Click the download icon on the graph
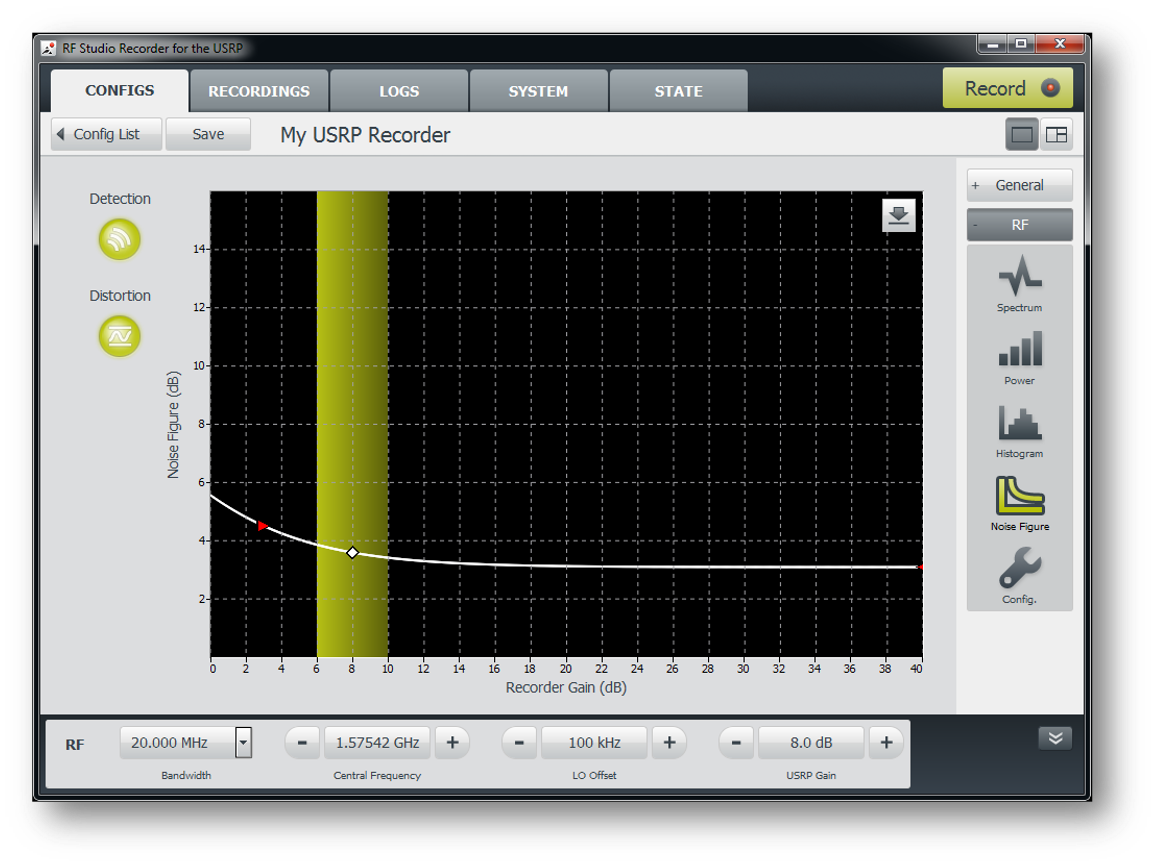This screenshot has width=1158, height=866. pos(898,216)
